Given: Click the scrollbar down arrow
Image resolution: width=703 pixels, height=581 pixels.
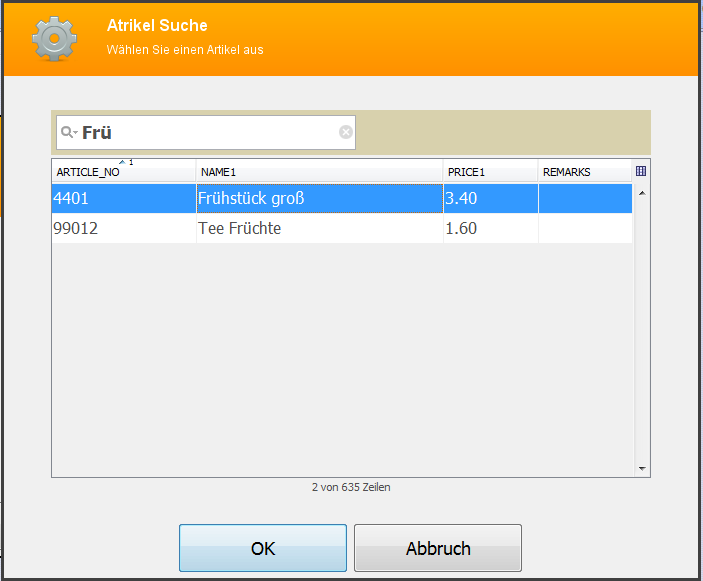Looking at the screenshot, I should [x=642, y=468].
